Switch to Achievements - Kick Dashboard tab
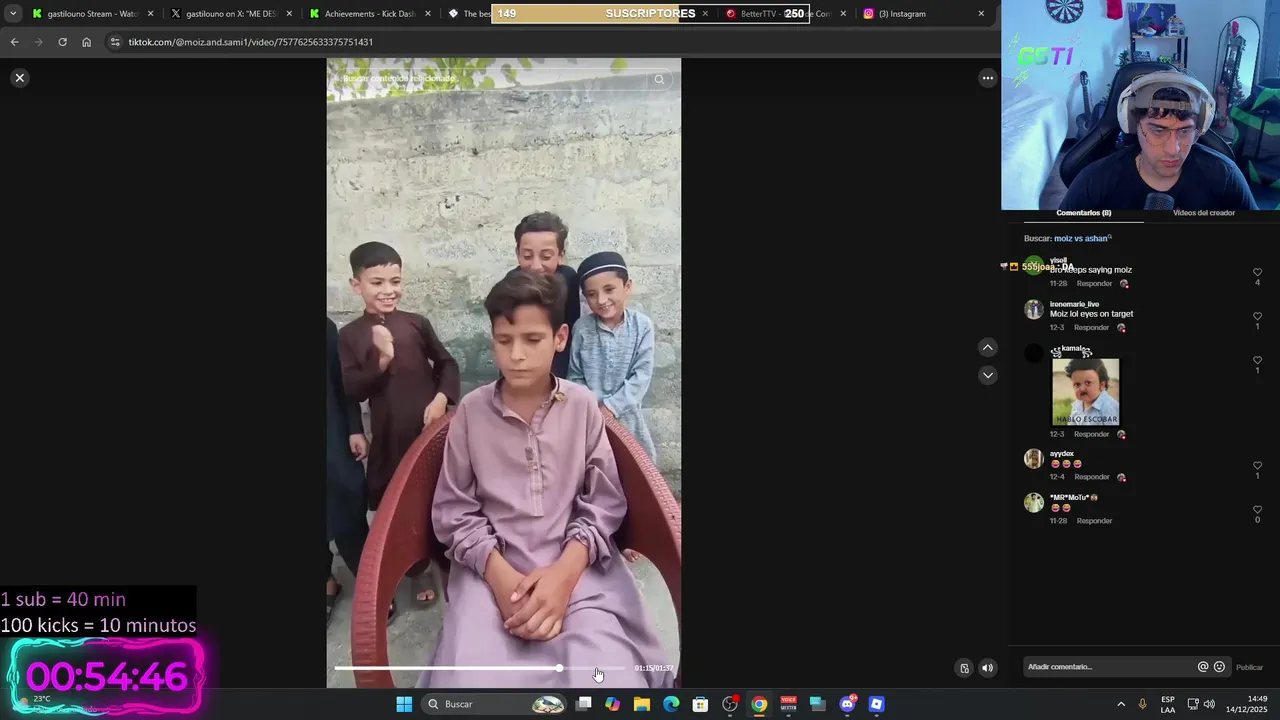This screenshot has height=720, width=1280. [368, 14]
